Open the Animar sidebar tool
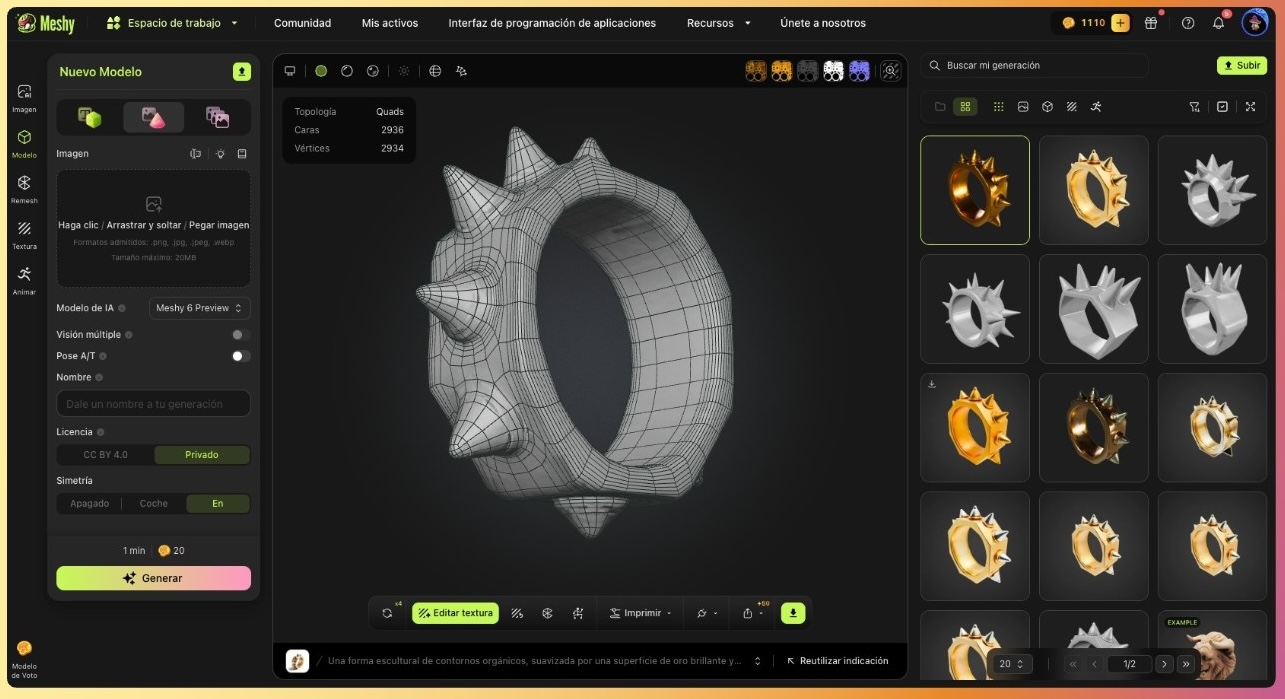Screen dimensions: 1285x699 click(x=24, y=279)
